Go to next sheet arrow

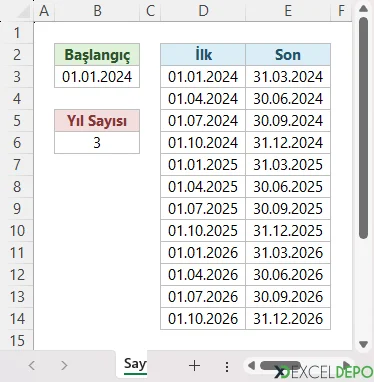pyautogui.click(x=64, y=366)
